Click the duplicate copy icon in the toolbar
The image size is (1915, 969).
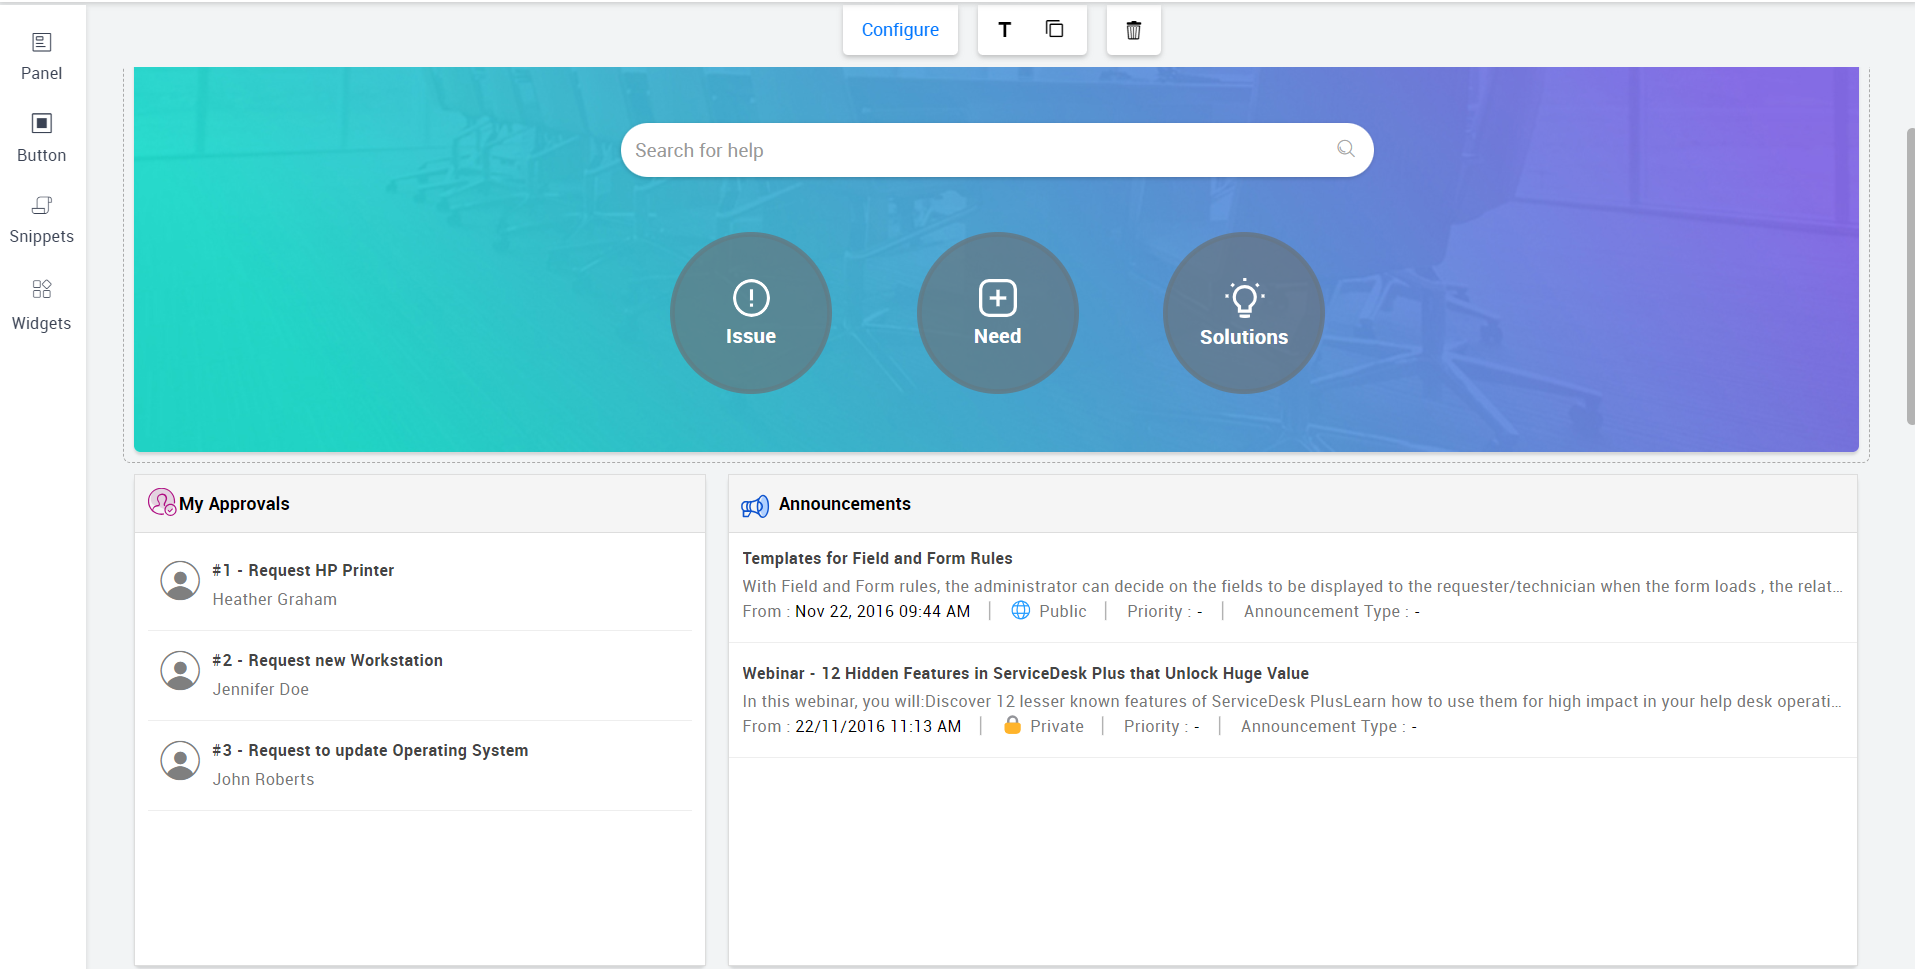click(1054, 30)
